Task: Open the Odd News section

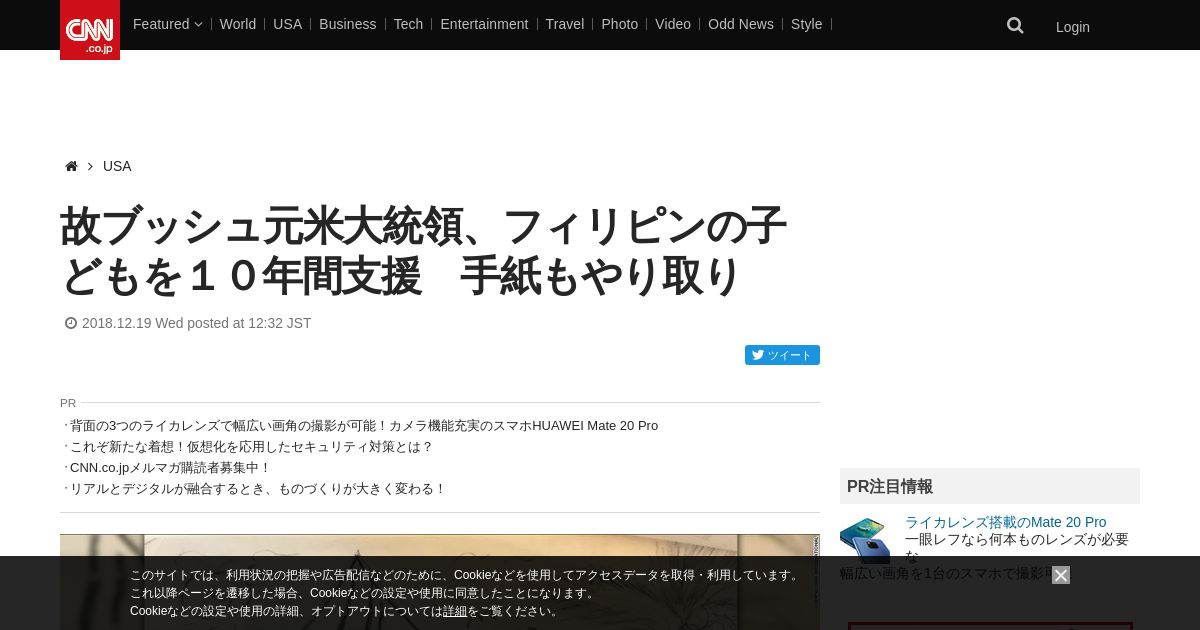Action: [x=741, y=24]
